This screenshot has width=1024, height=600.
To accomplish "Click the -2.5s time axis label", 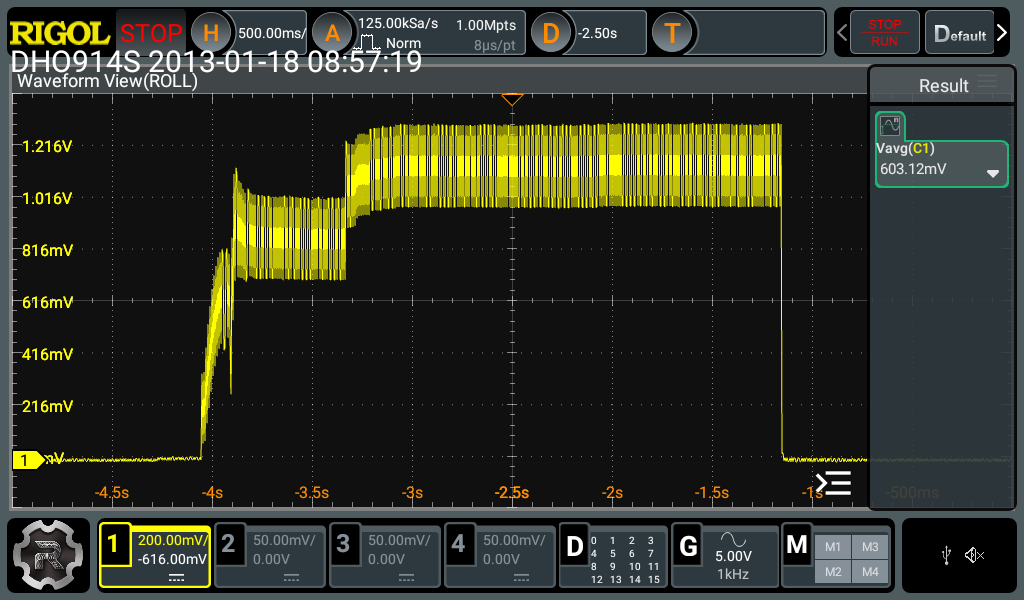I will [512, 492].
